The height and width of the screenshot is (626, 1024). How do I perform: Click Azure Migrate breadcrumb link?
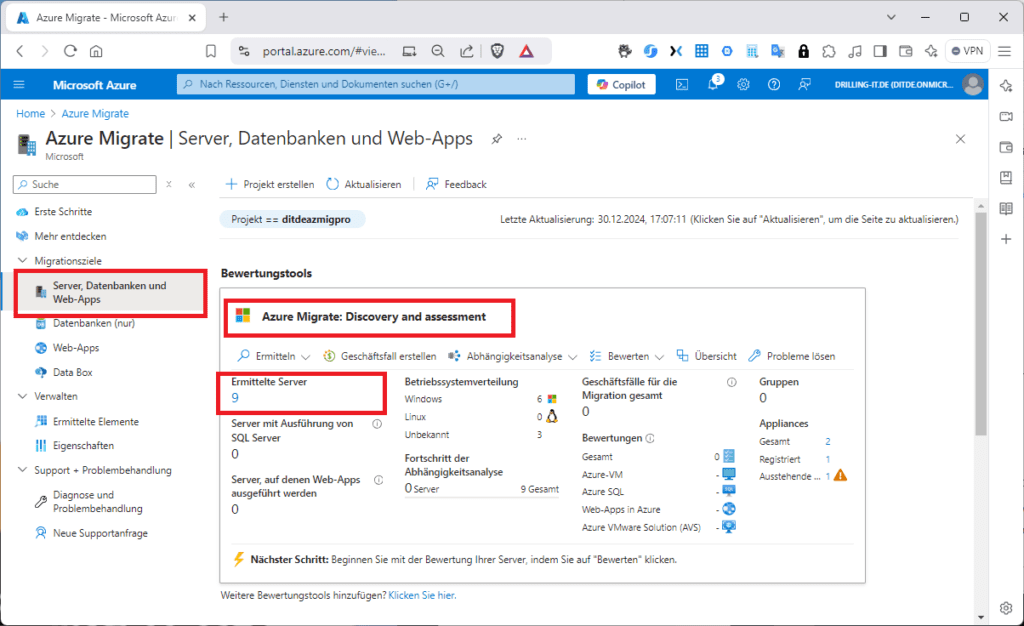point(95,114)
